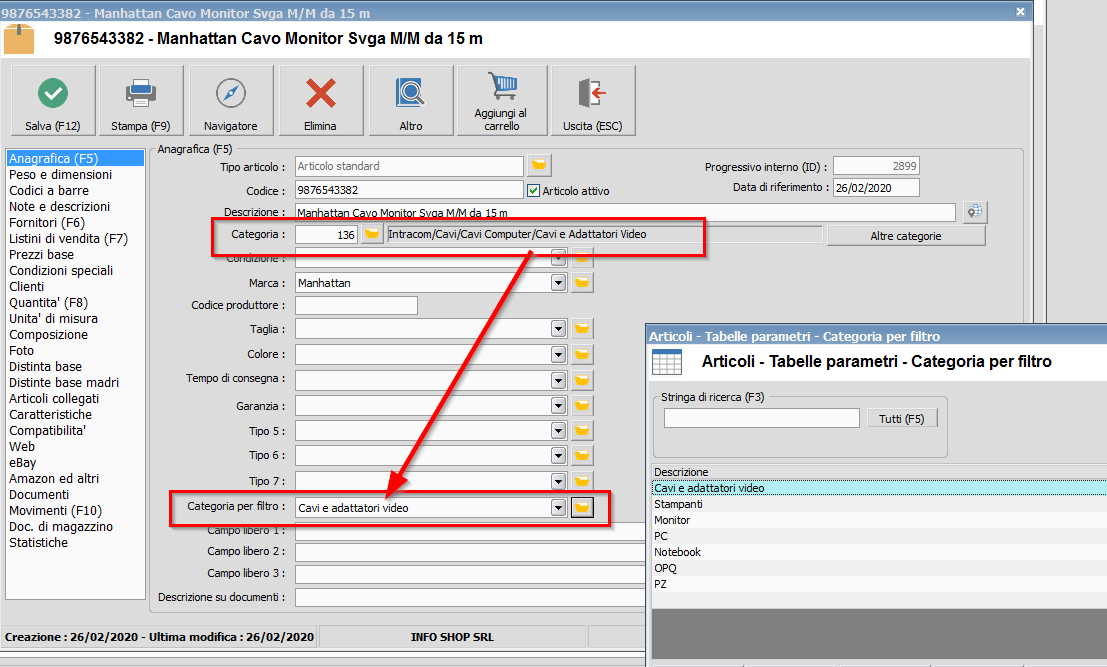Click the Stampa (F9) printer icon
Image resolution: width=1107 pixels, height=667 pixels.
[141, 94]
